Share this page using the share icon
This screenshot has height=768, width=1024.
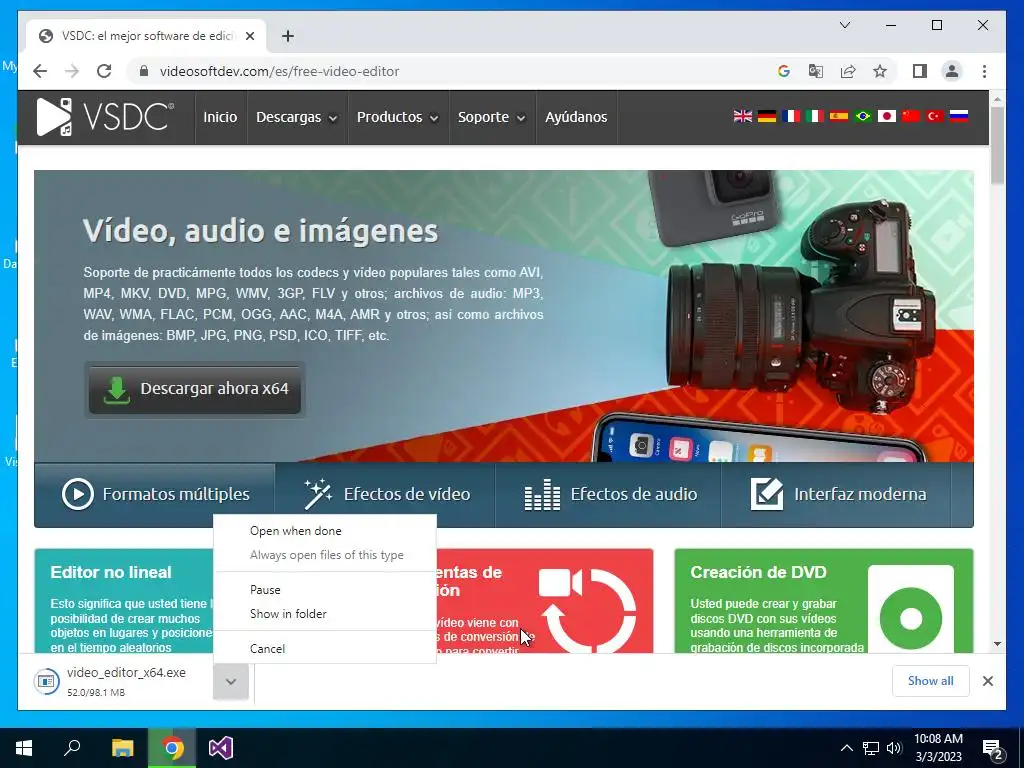(848, 71)
